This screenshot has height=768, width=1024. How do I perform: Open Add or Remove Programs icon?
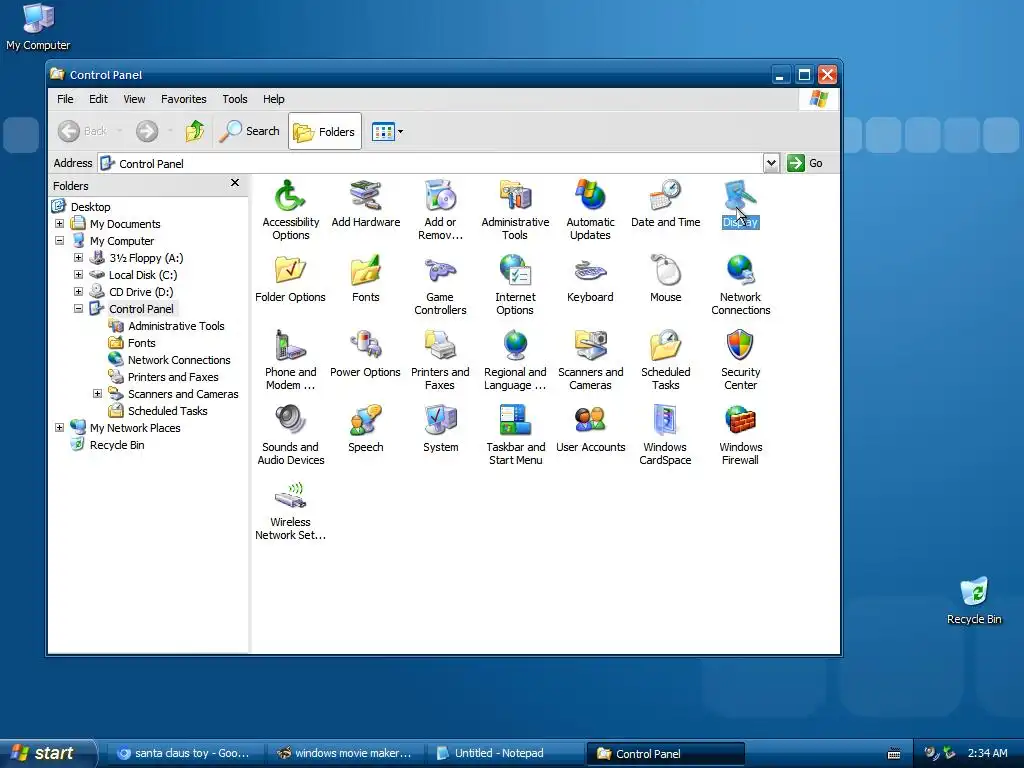coord(440,210)
